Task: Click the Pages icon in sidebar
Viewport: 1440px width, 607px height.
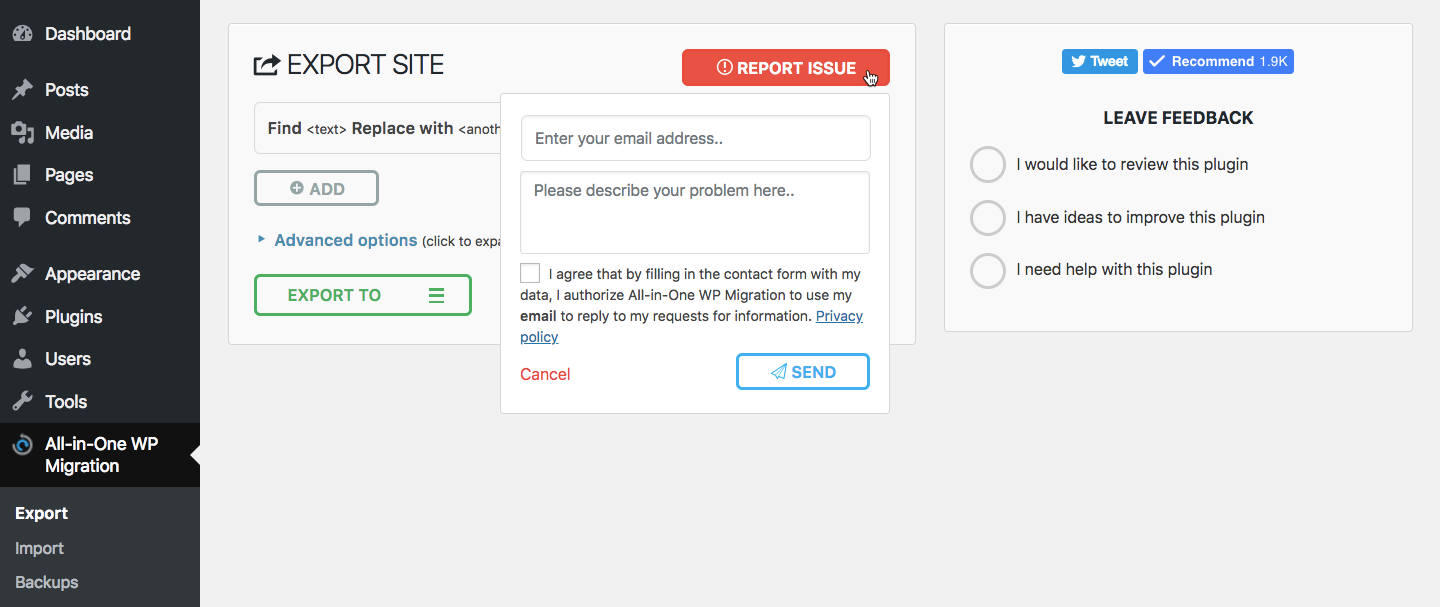Action: 22,175
